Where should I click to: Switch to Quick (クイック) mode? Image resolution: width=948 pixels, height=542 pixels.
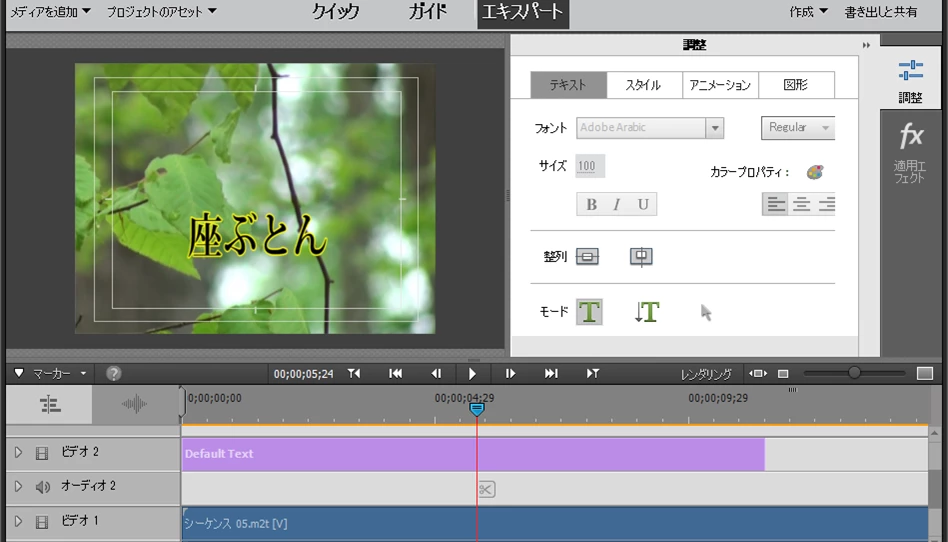pos(336,11)
